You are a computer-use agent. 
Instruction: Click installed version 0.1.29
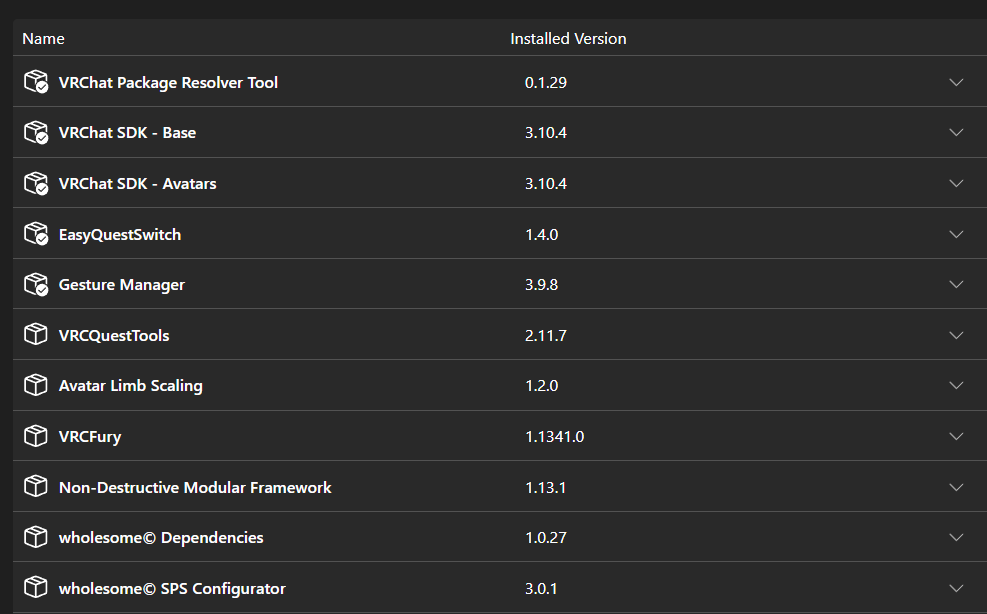point(546,82)
